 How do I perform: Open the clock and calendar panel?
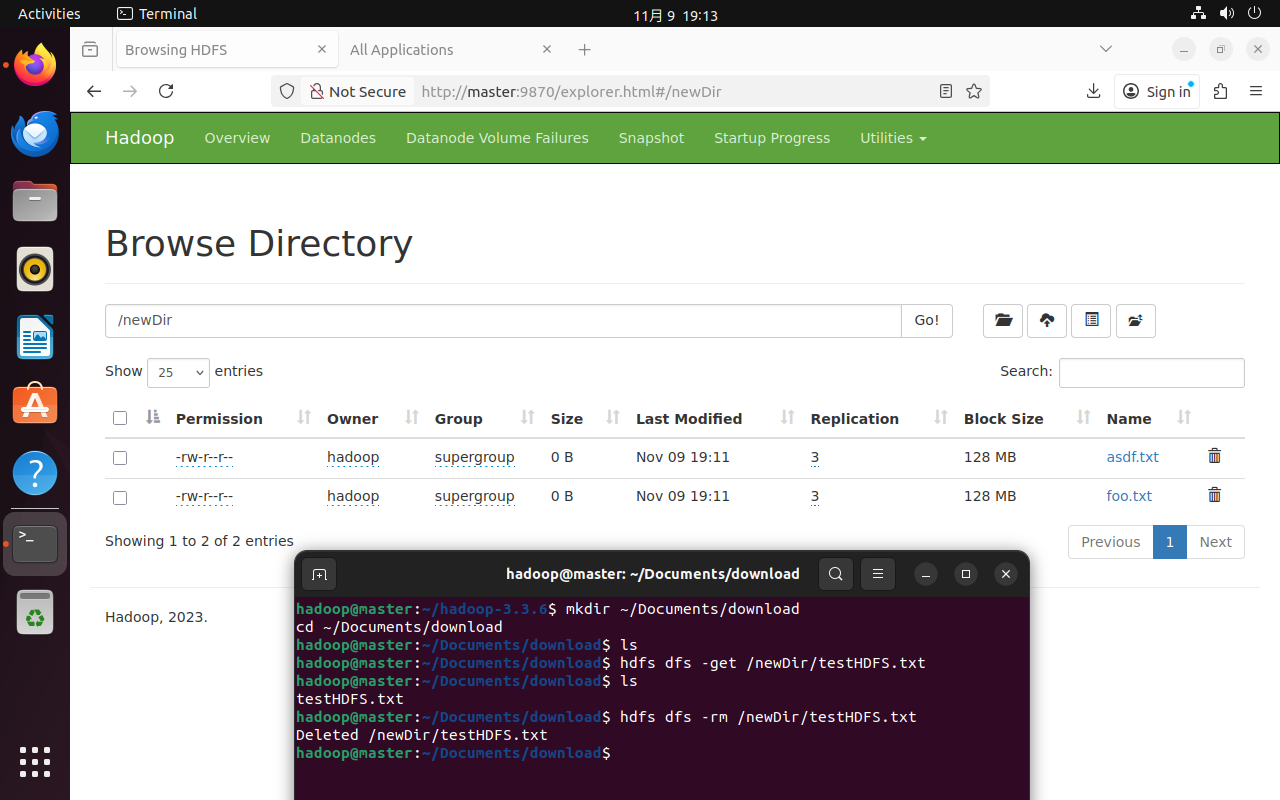675,15
